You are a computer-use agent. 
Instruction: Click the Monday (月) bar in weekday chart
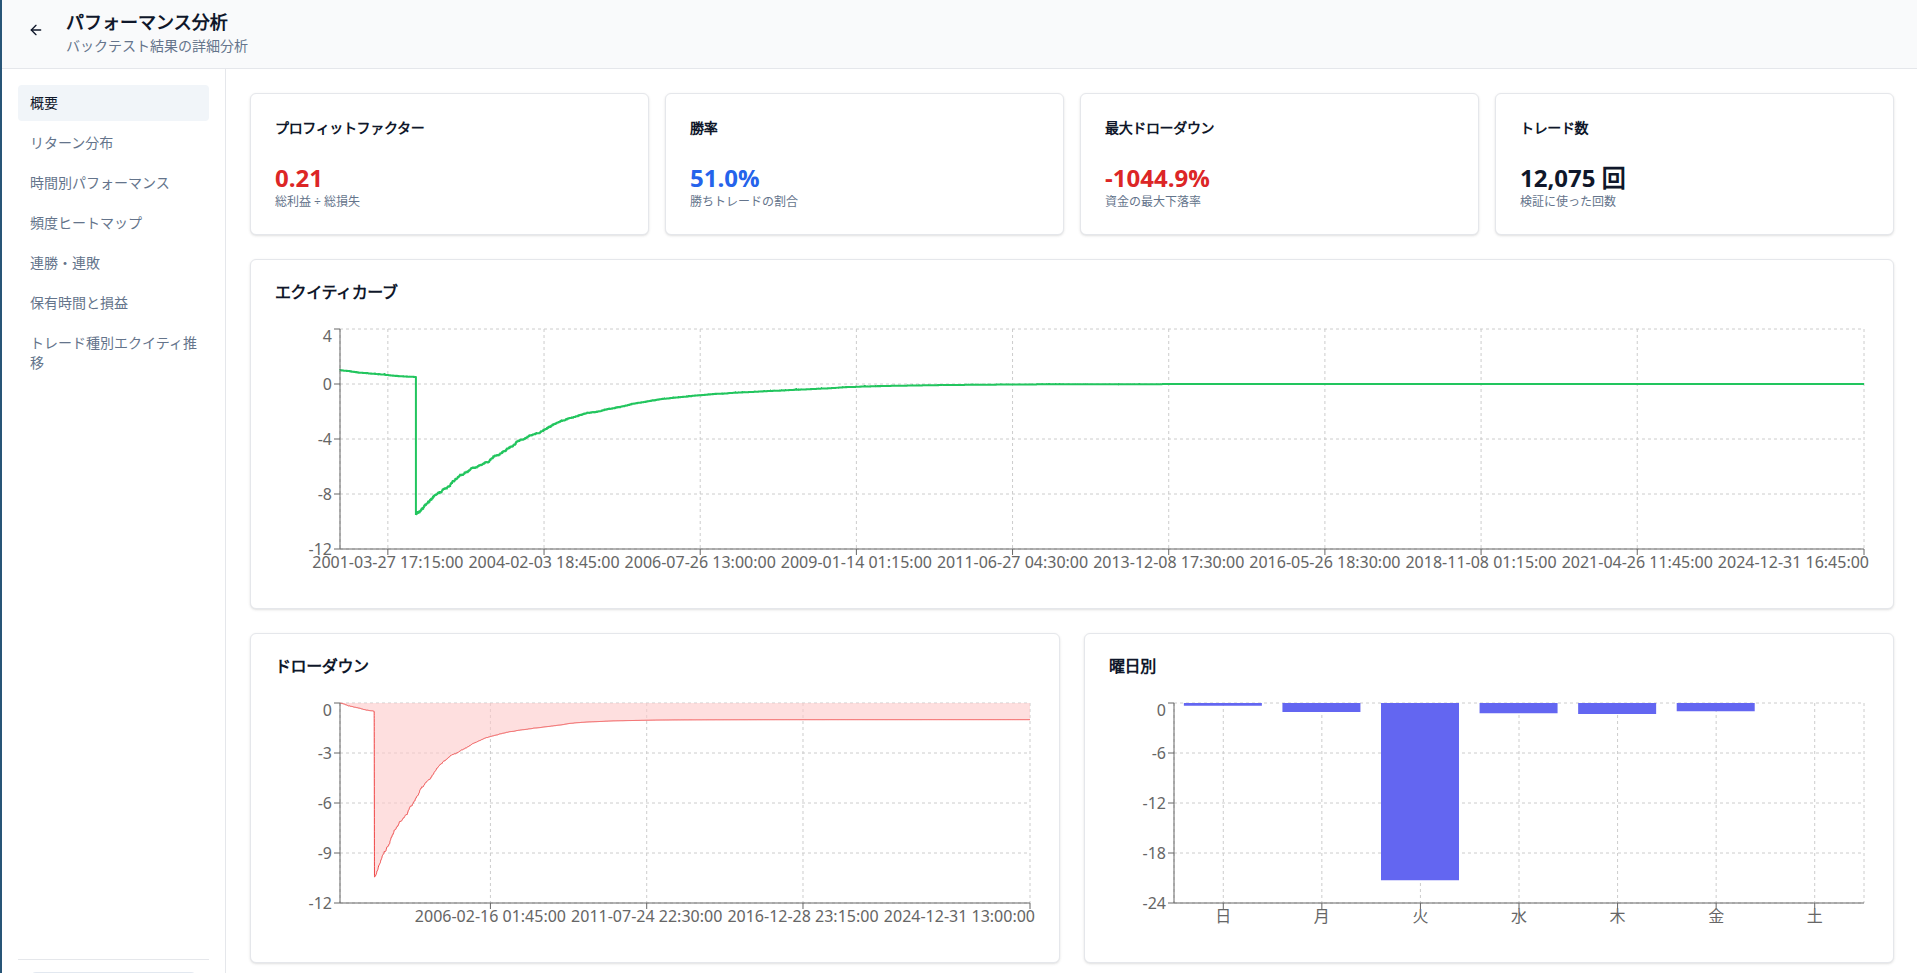(1321, 708)
